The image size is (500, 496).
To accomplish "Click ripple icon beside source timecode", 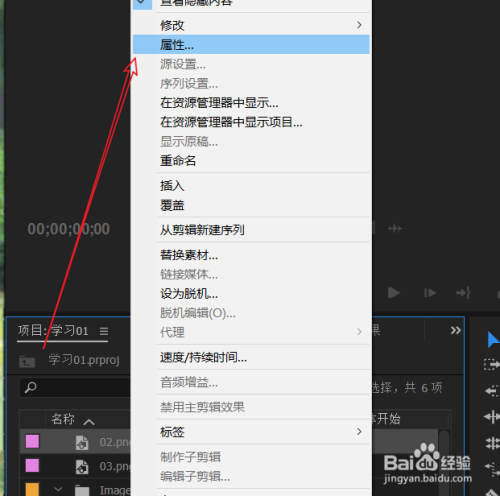I will coord(395,229).
